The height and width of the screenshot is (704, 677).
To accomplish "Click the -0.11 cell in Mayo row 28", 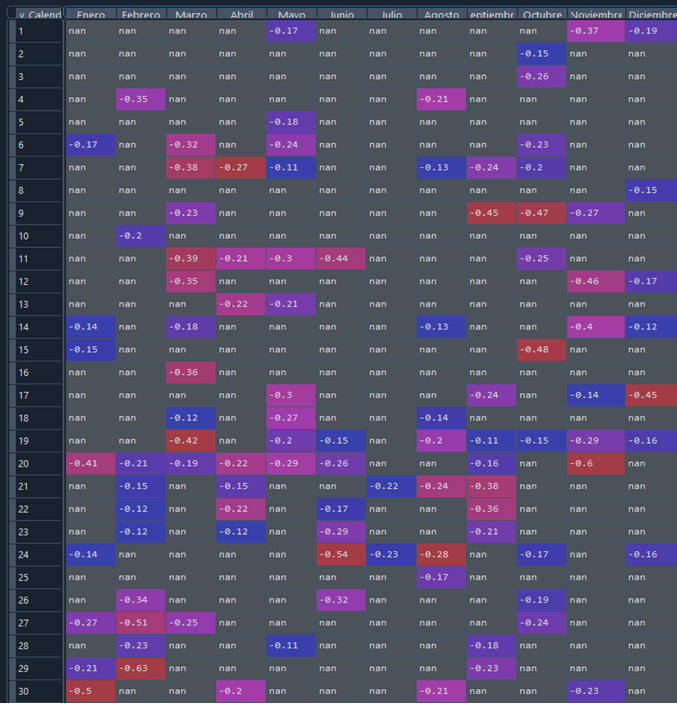I will [x=291, y=646].
